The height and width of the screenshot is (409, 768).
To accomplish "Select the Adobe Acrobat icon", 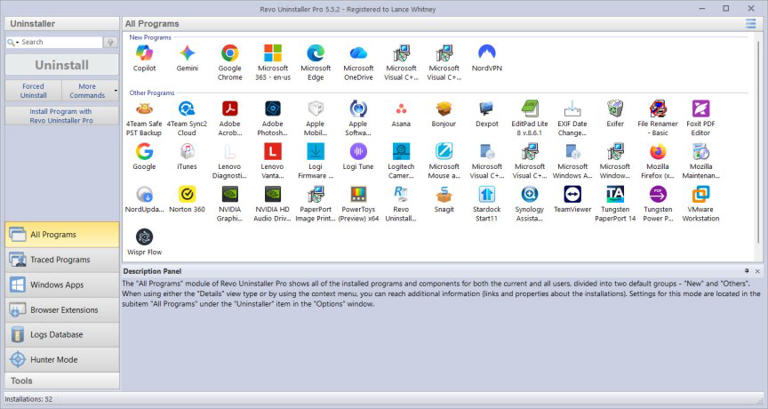I will (230, 109).
